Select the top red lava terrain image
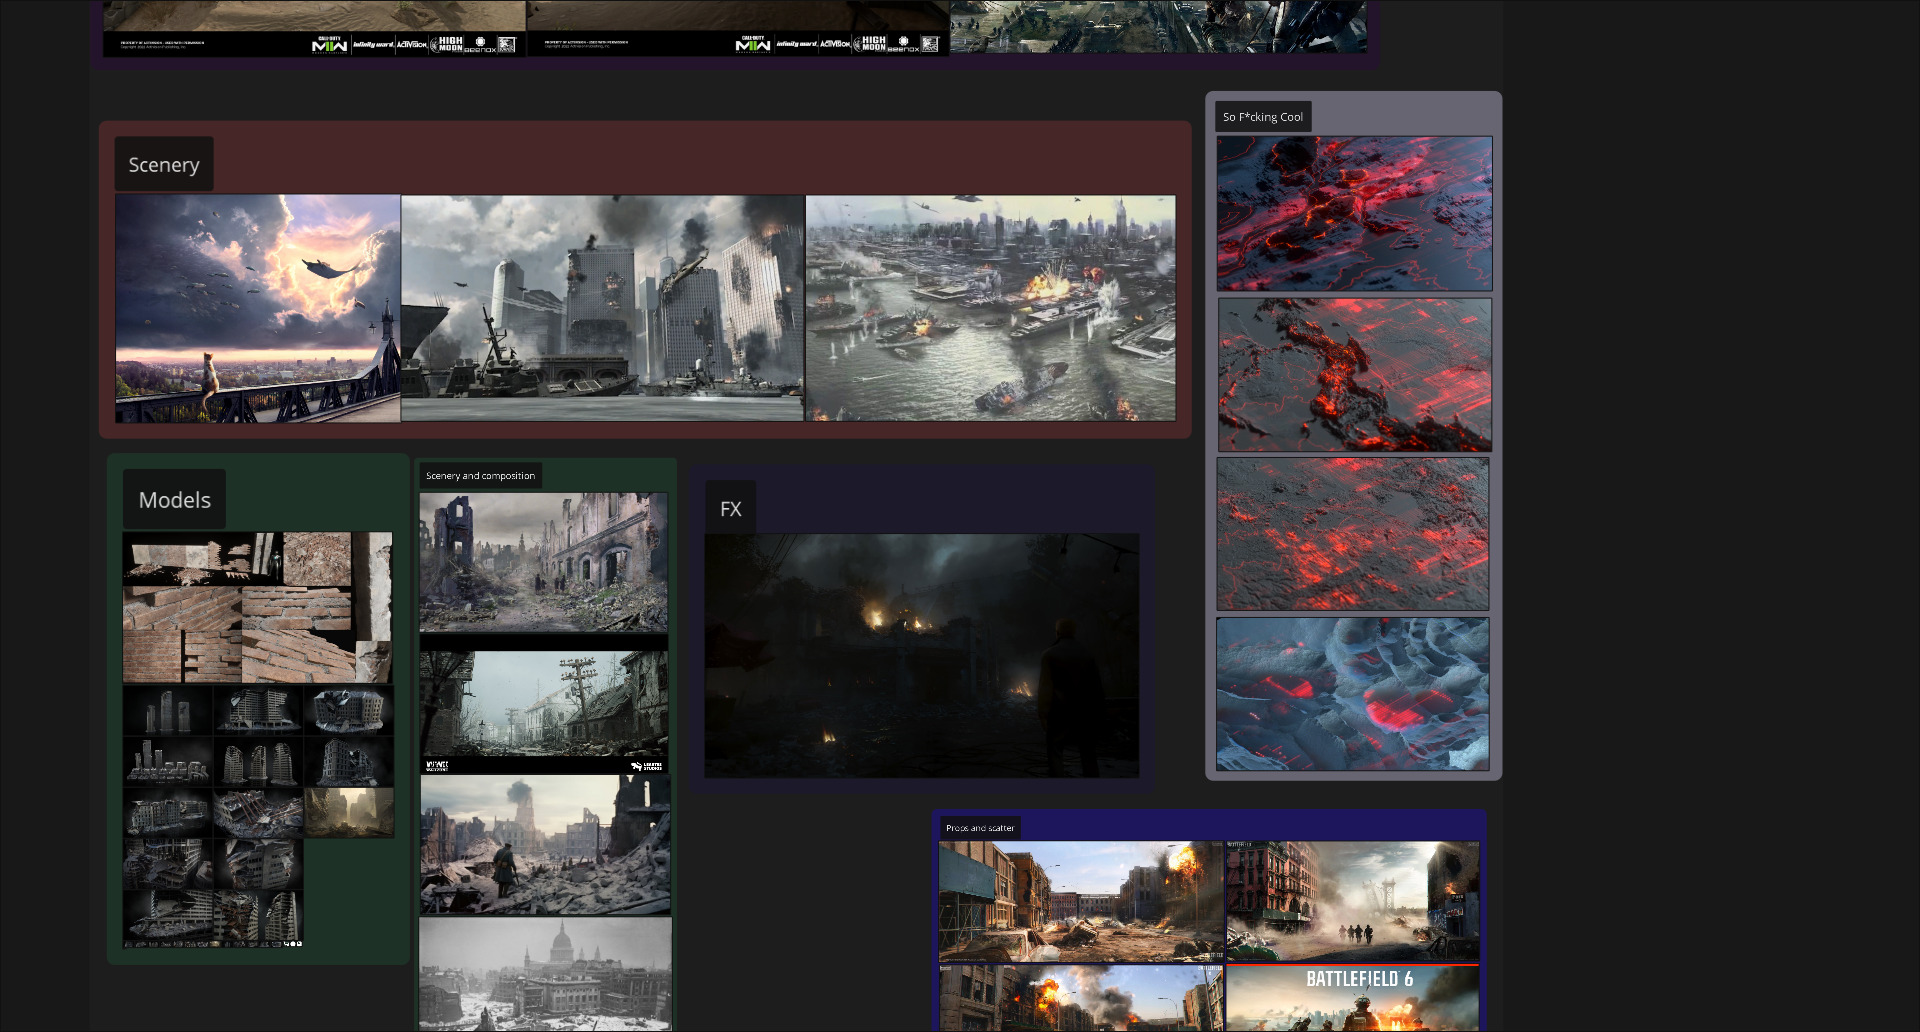 click(1355, 214)
